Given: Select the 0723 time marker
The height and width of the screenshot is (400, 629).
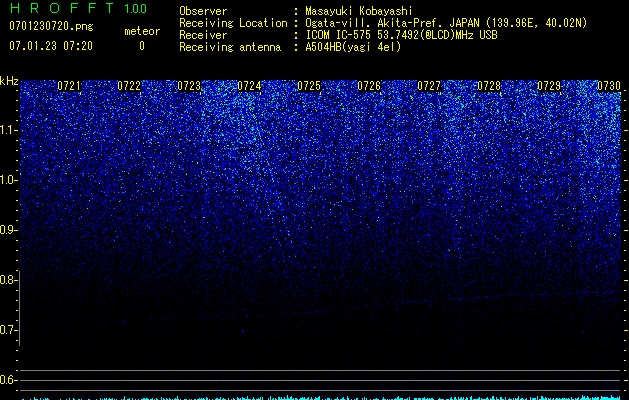Looking at the screenshot, I should [189, 86].
